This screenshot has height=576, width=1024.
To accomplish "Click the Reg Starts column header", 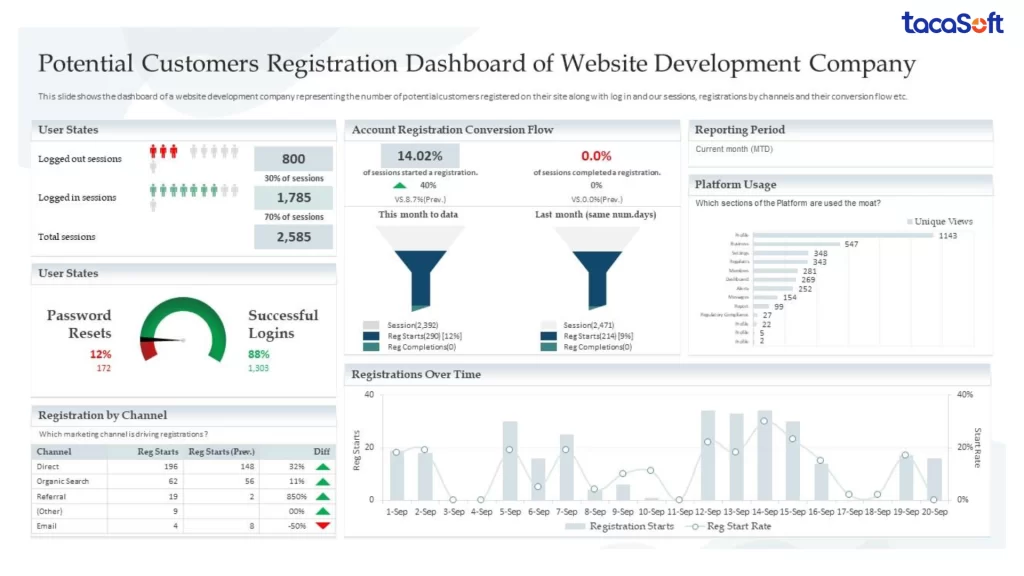I will pyautogui.click(x=157, y=452).
